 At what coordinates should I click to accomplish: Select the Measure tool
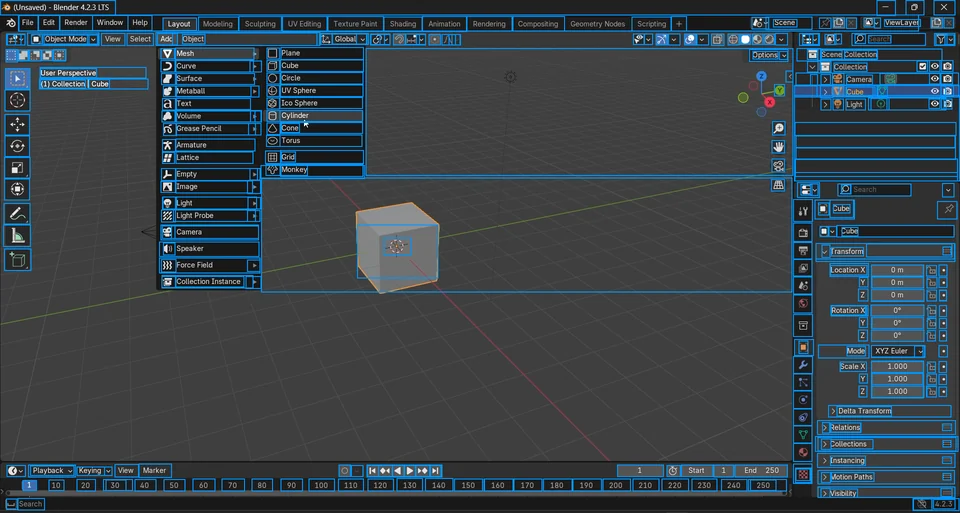pyautogui.click(x=17, y=236)
